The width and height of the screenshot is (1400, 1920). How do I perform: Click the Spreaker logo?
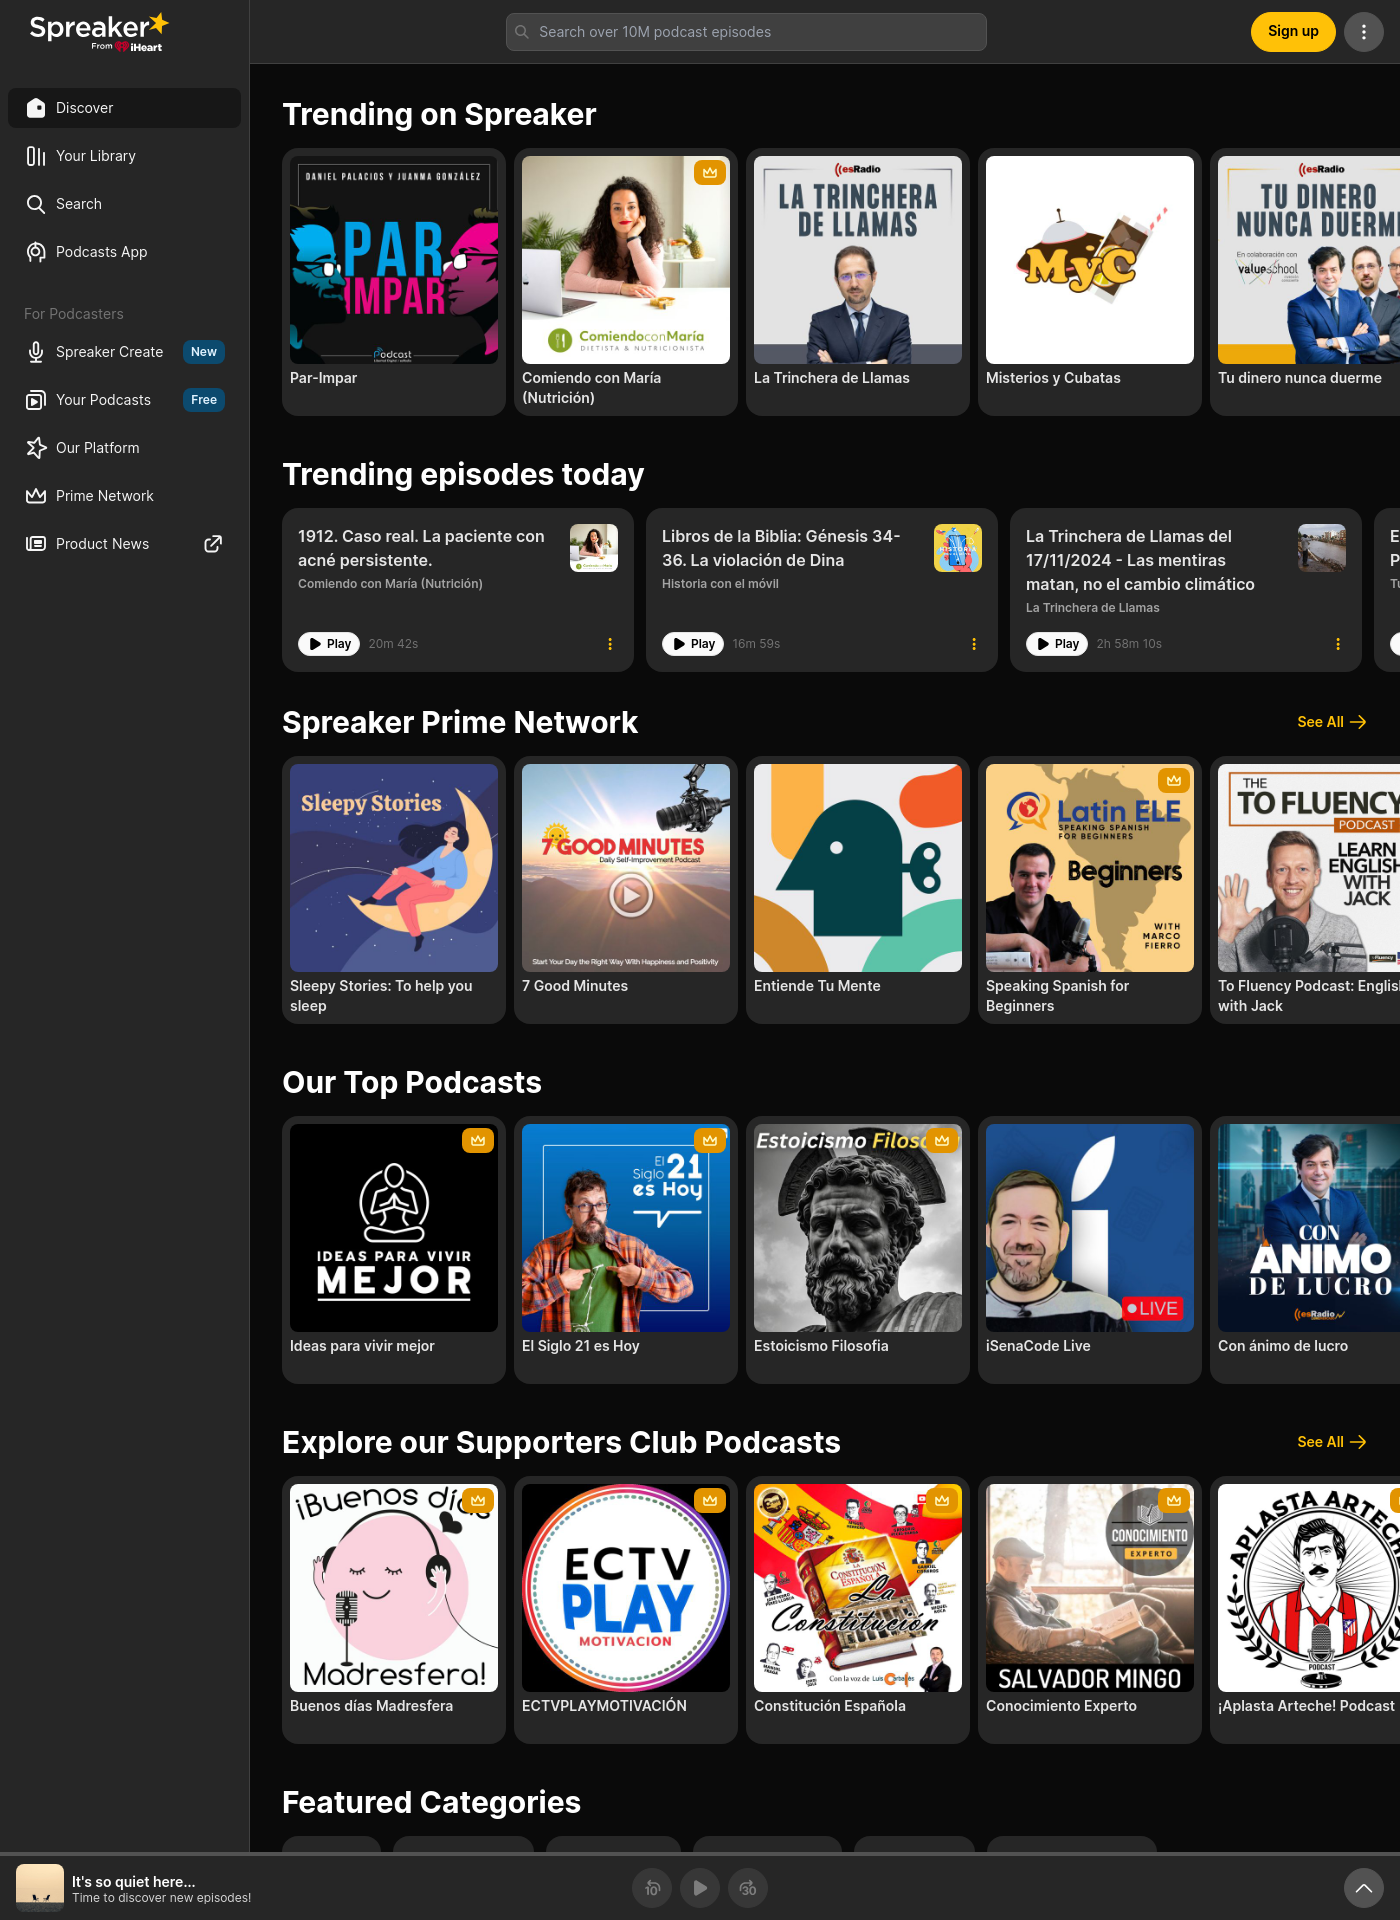tap(99, 32)
